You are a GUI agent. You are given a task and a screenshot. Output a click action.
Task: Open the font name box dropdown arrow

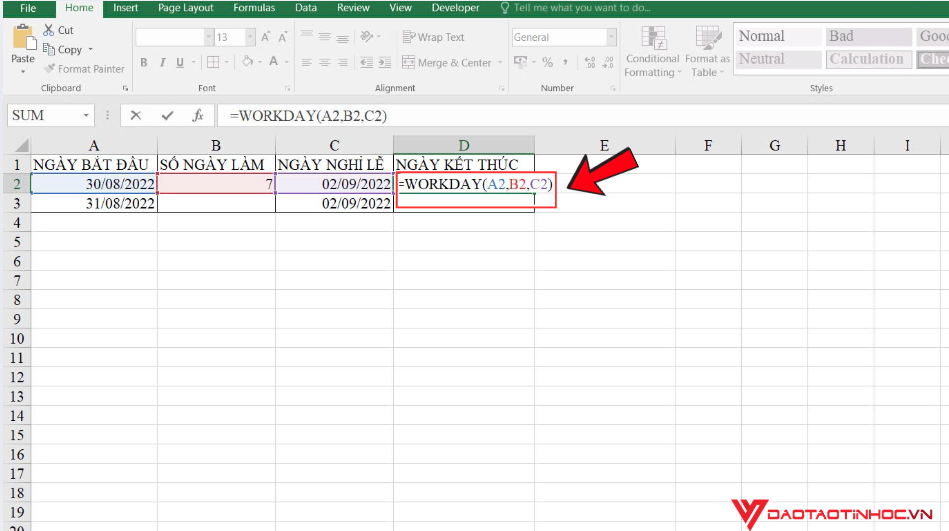[208, 37]
